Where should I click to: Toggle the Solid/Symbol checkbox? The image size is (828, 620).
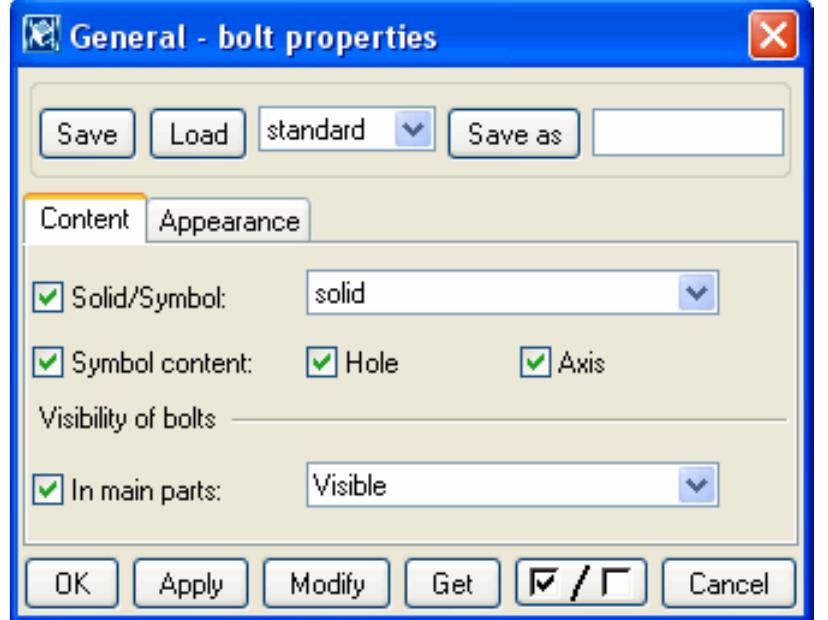coord(45,298)
